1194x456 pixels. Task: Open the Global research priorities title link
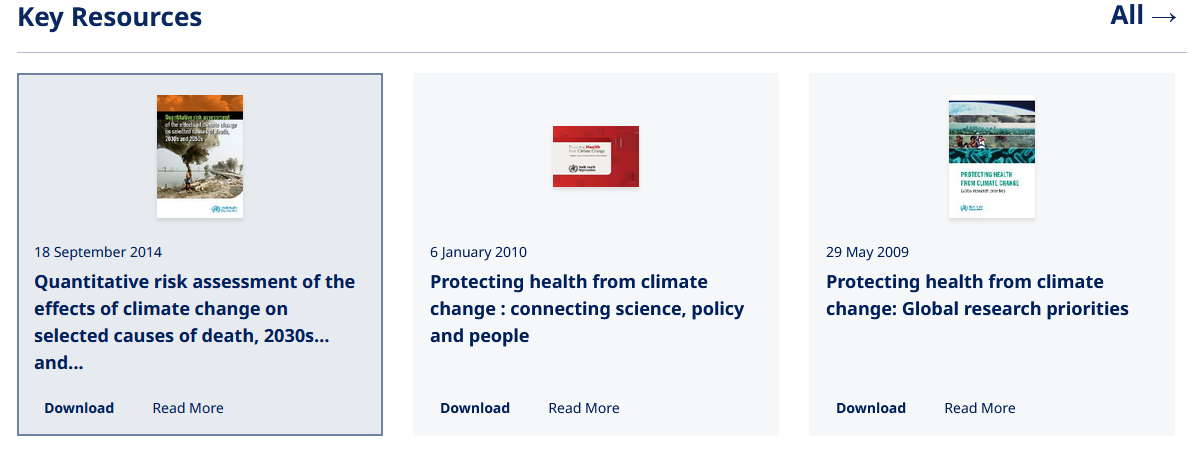click(977, 295)
